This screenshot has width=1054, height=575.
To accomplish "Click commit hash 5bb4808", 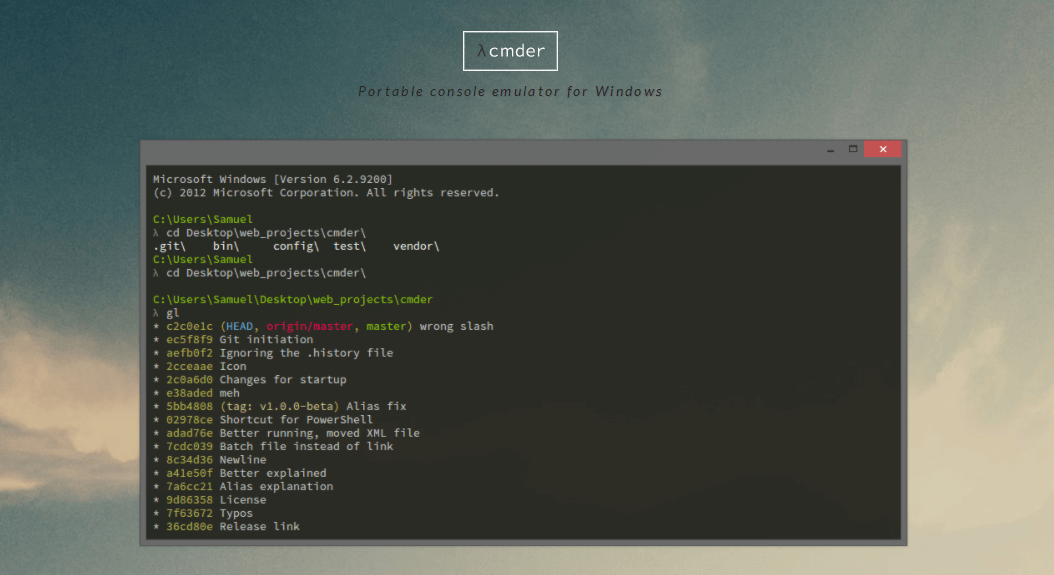I will pyautogui.click(x=189, y=406).
